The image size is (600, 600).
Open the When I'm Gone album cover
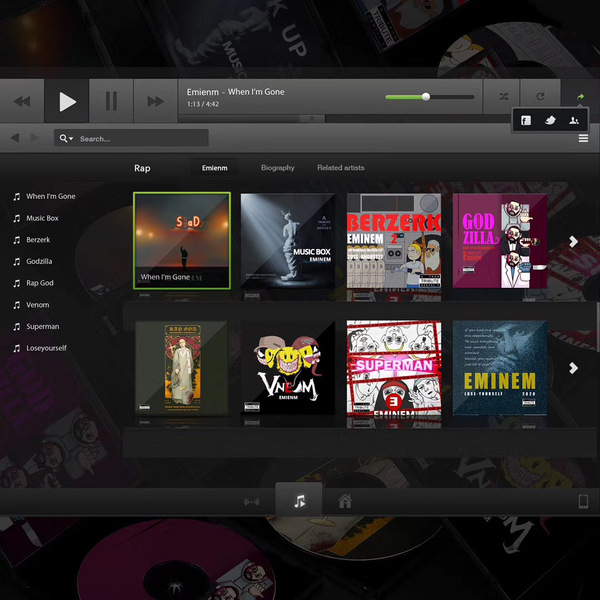pyautogui.click(x=182, y=241)
